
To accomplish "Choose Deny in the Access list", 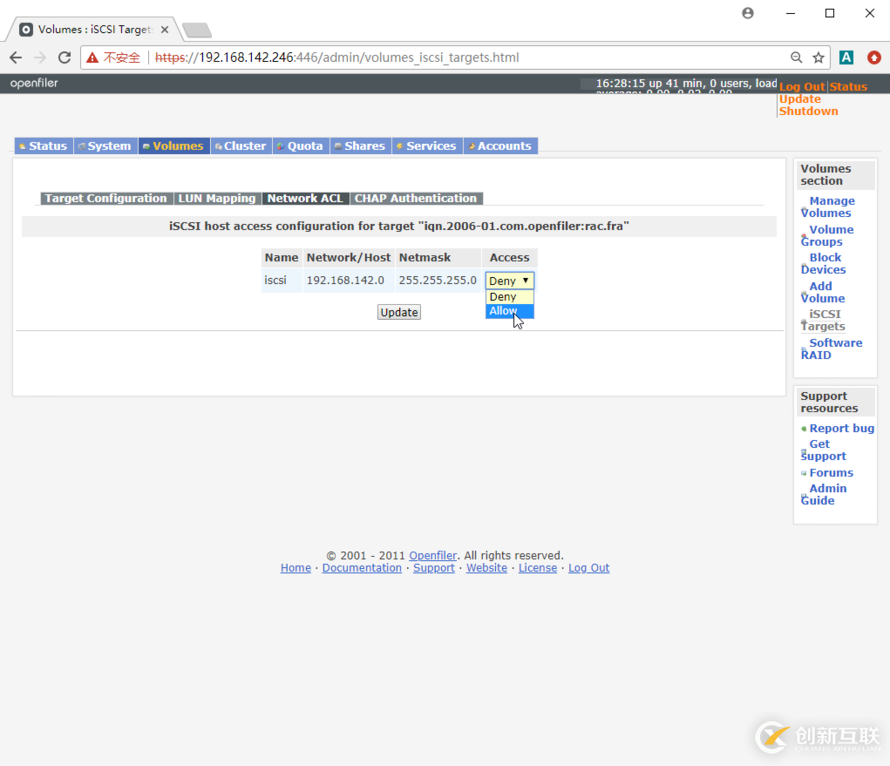I will click(503, 297).
